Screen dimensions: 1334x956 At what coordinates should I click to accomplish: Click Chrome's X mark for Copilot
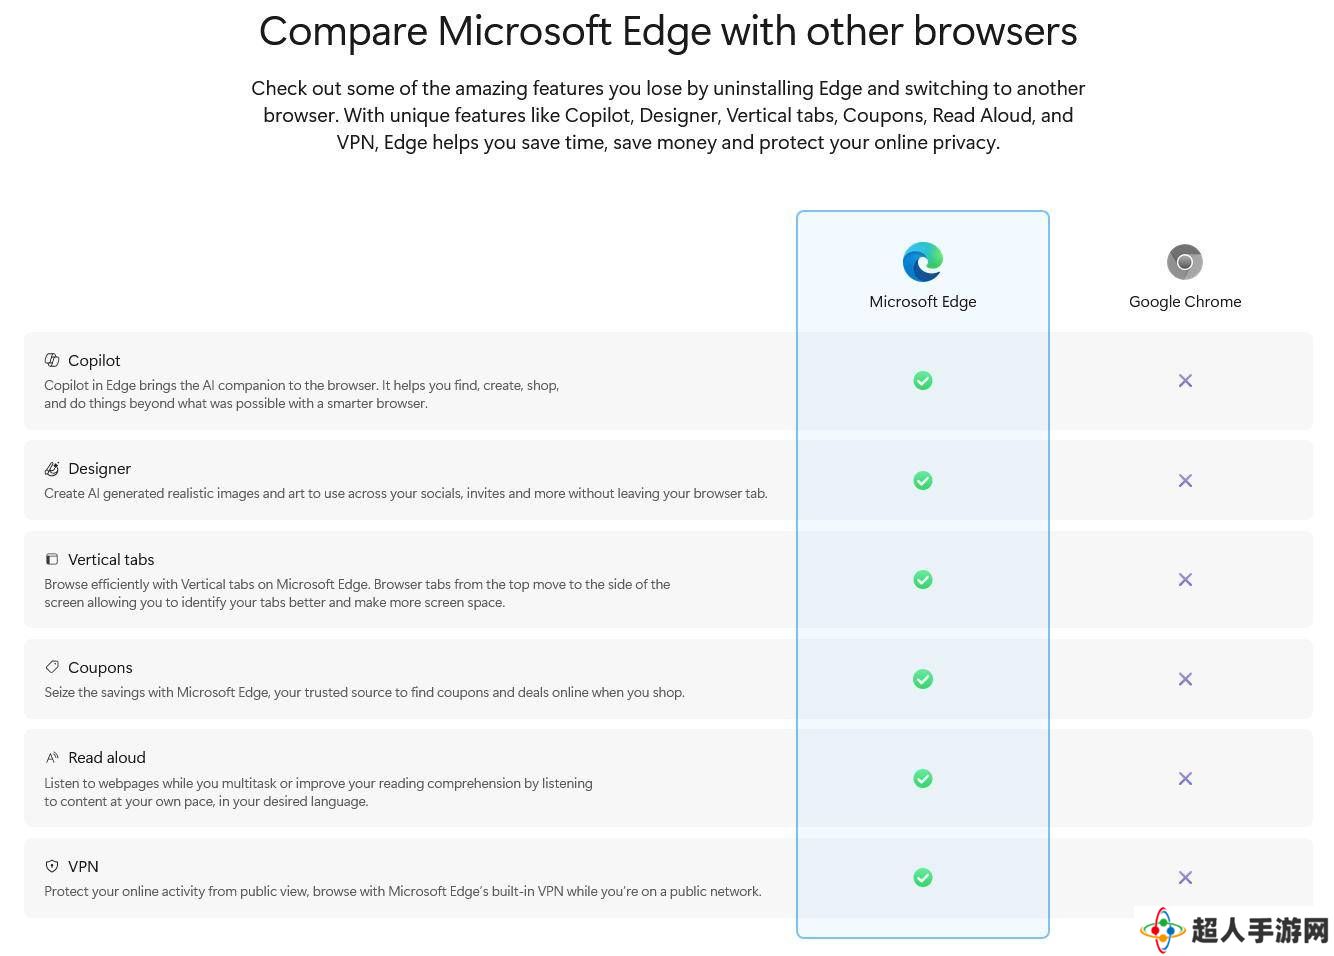(1185, 380)
